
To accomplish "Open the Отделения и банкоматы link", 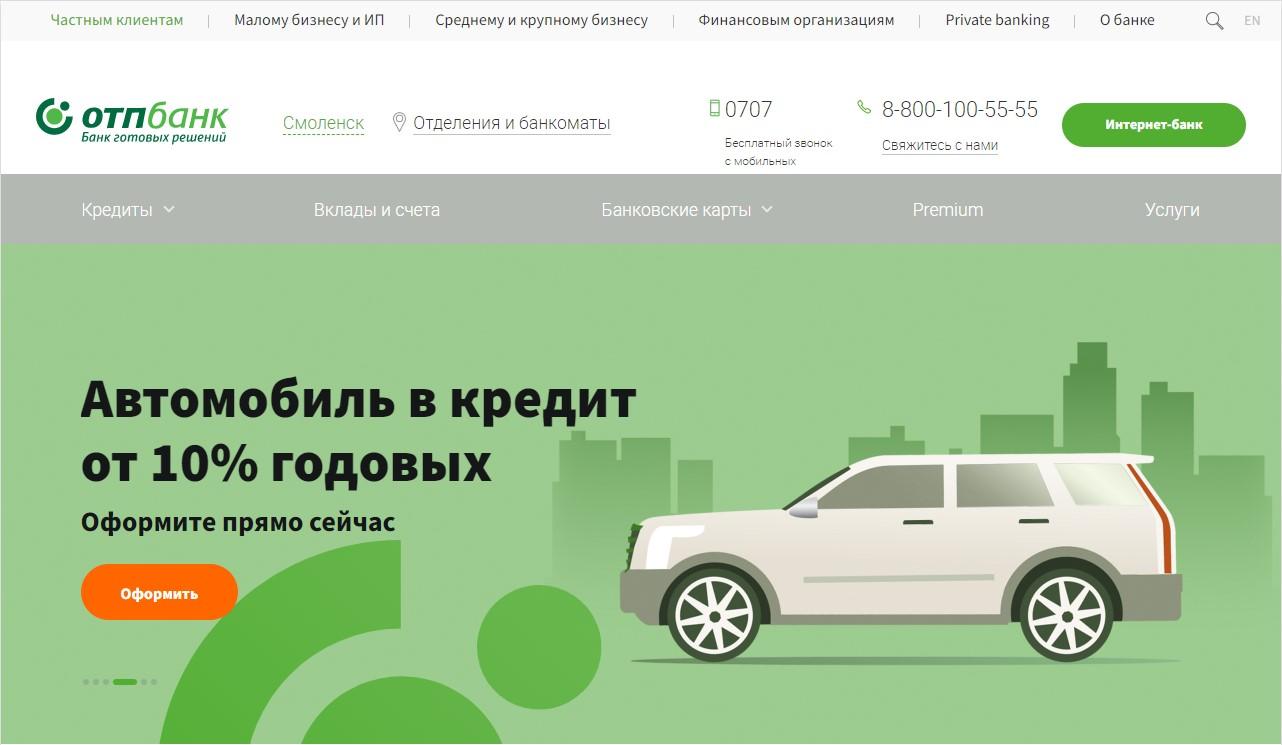I will 511,123.
